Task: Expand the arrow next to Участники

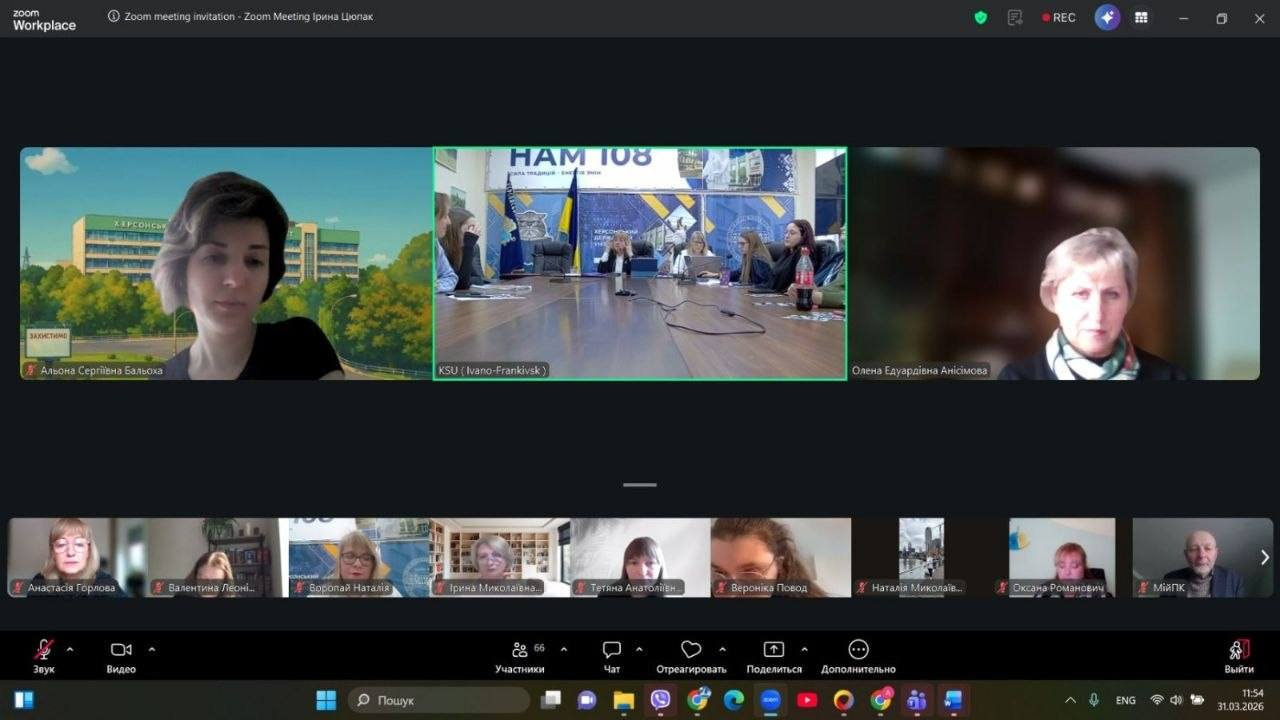Action: [x=564, y=649]
